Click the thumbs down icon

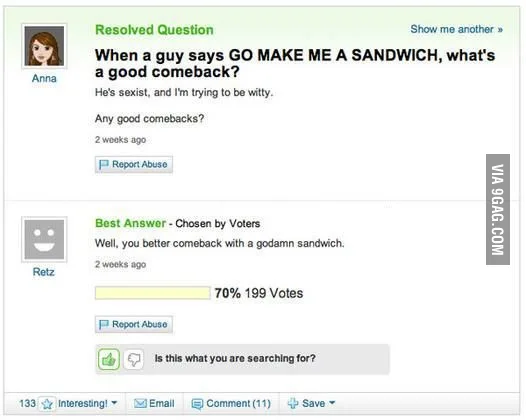(134, 359)
